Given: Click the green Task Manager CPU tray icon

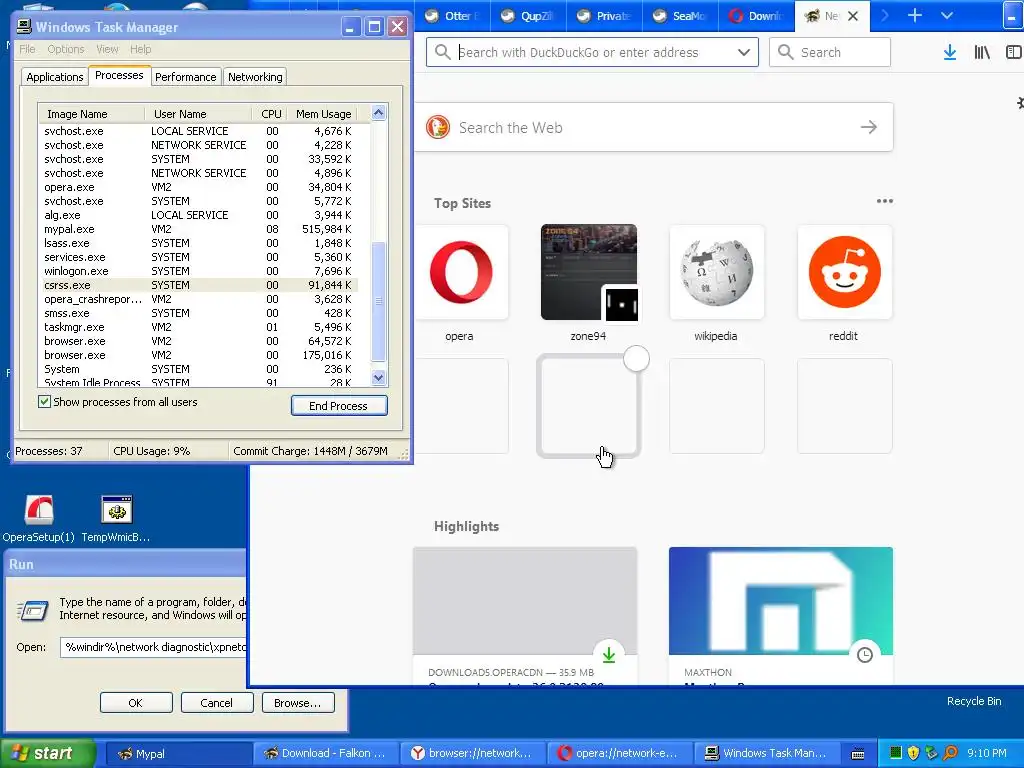Looking at the screenshot, I should 896,753.
